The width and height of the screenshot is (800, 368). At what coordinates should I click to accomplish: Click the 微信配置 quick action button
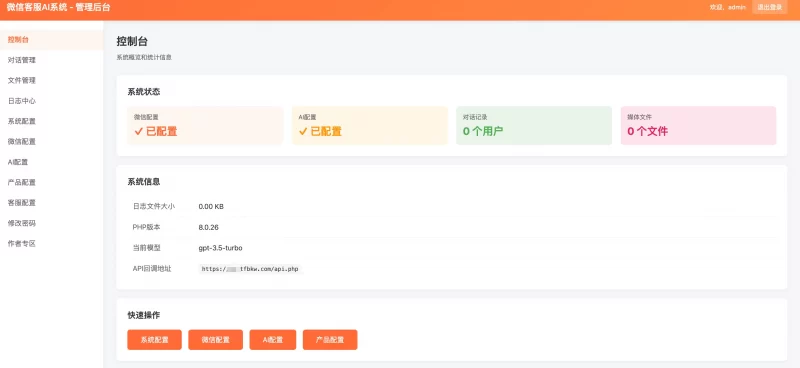215,340
